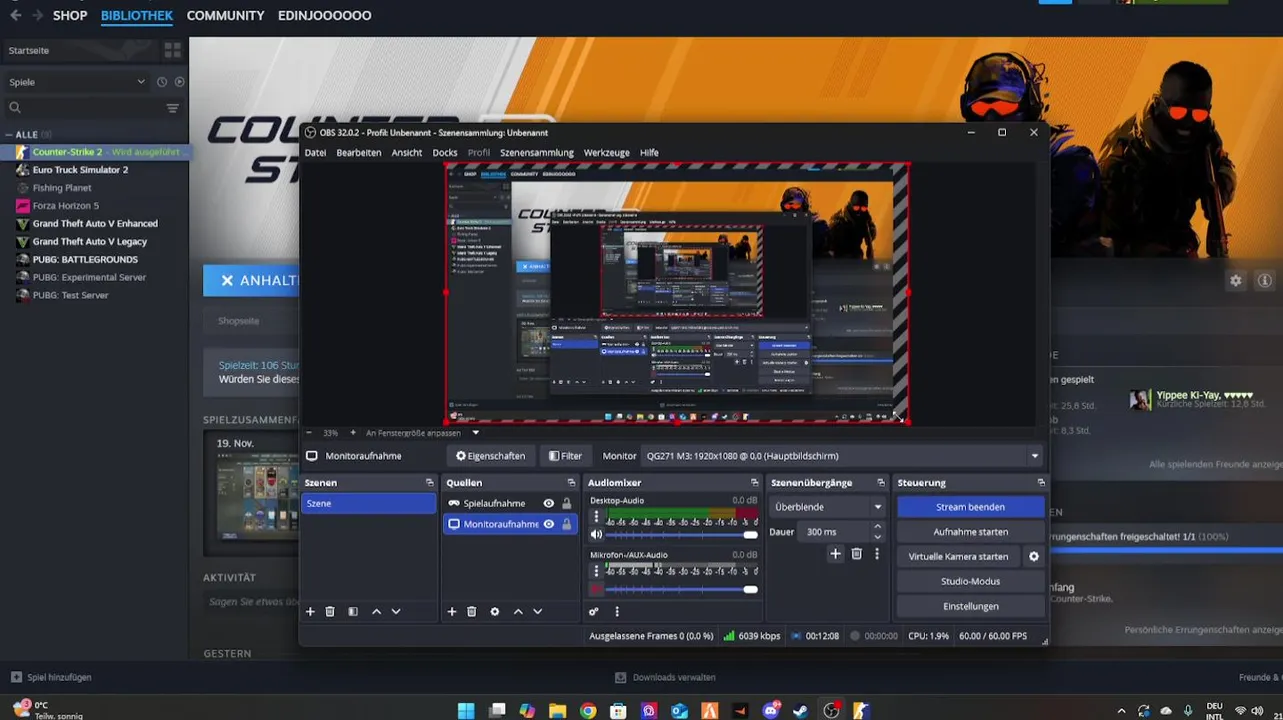
Task: Decrease Dauer with down stepper arrow
Action: pyautogui.click(x=878, y=537)
